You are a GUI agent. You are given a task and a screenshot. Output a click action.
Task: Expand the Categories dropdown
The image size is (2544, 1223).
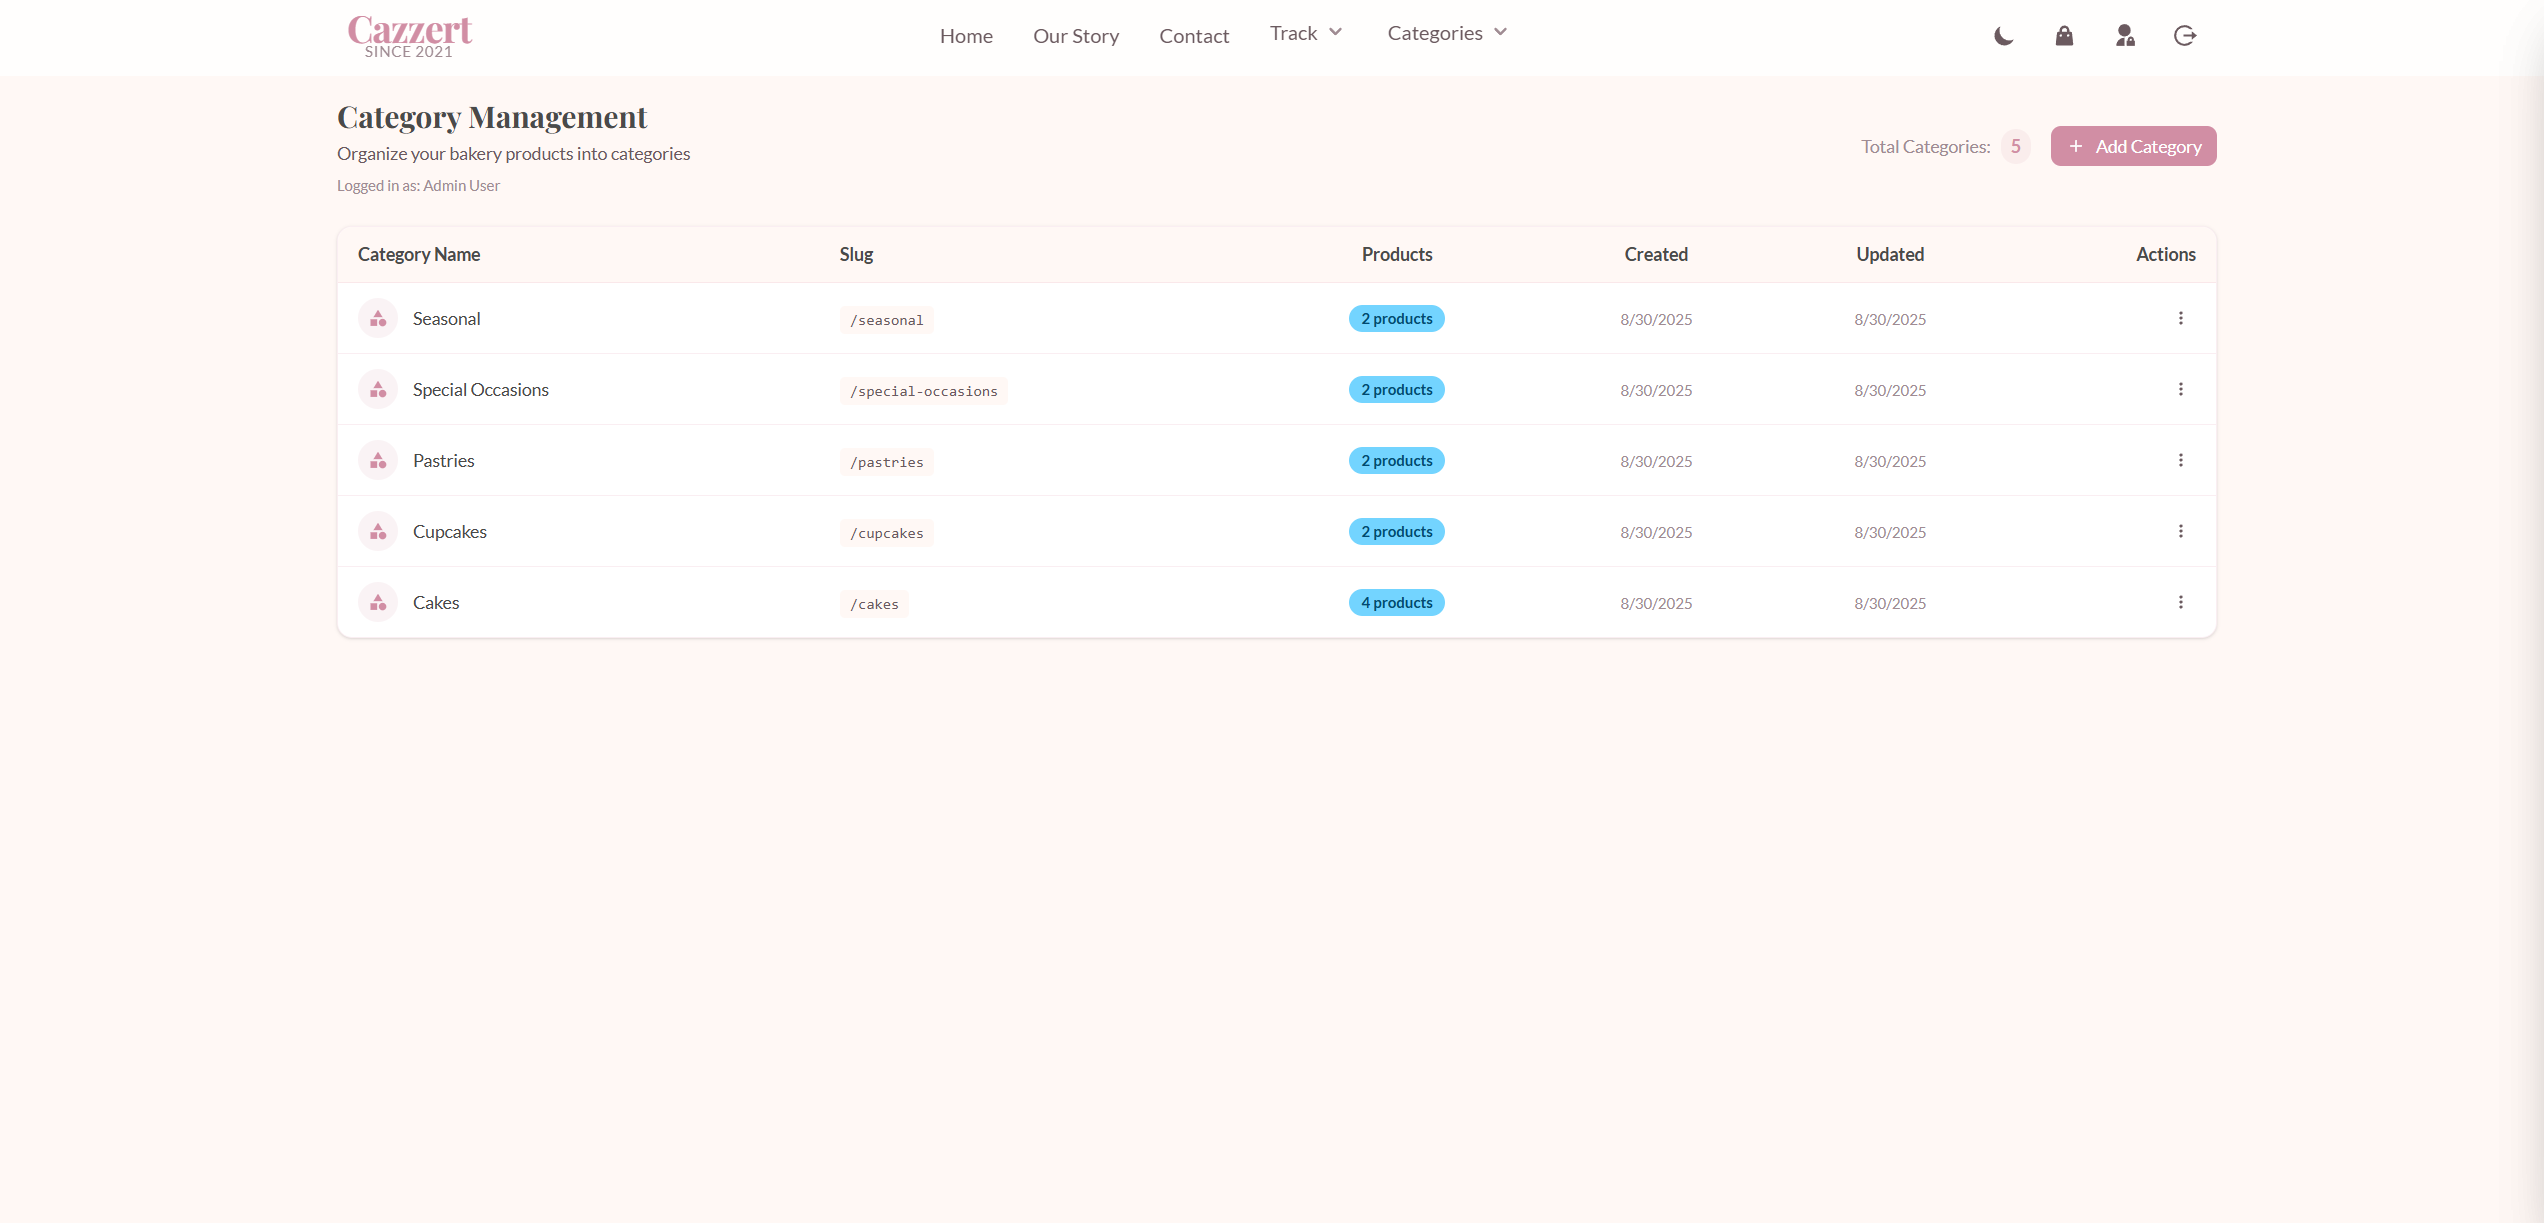[x=1446, y=33]
